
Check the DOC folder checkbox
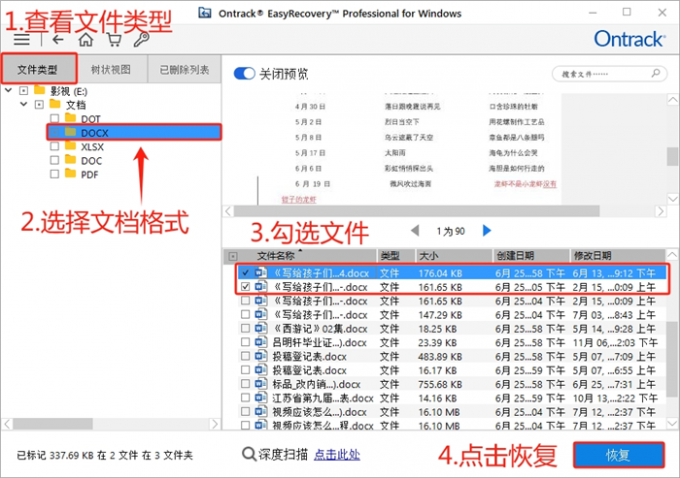click(55, 160)
